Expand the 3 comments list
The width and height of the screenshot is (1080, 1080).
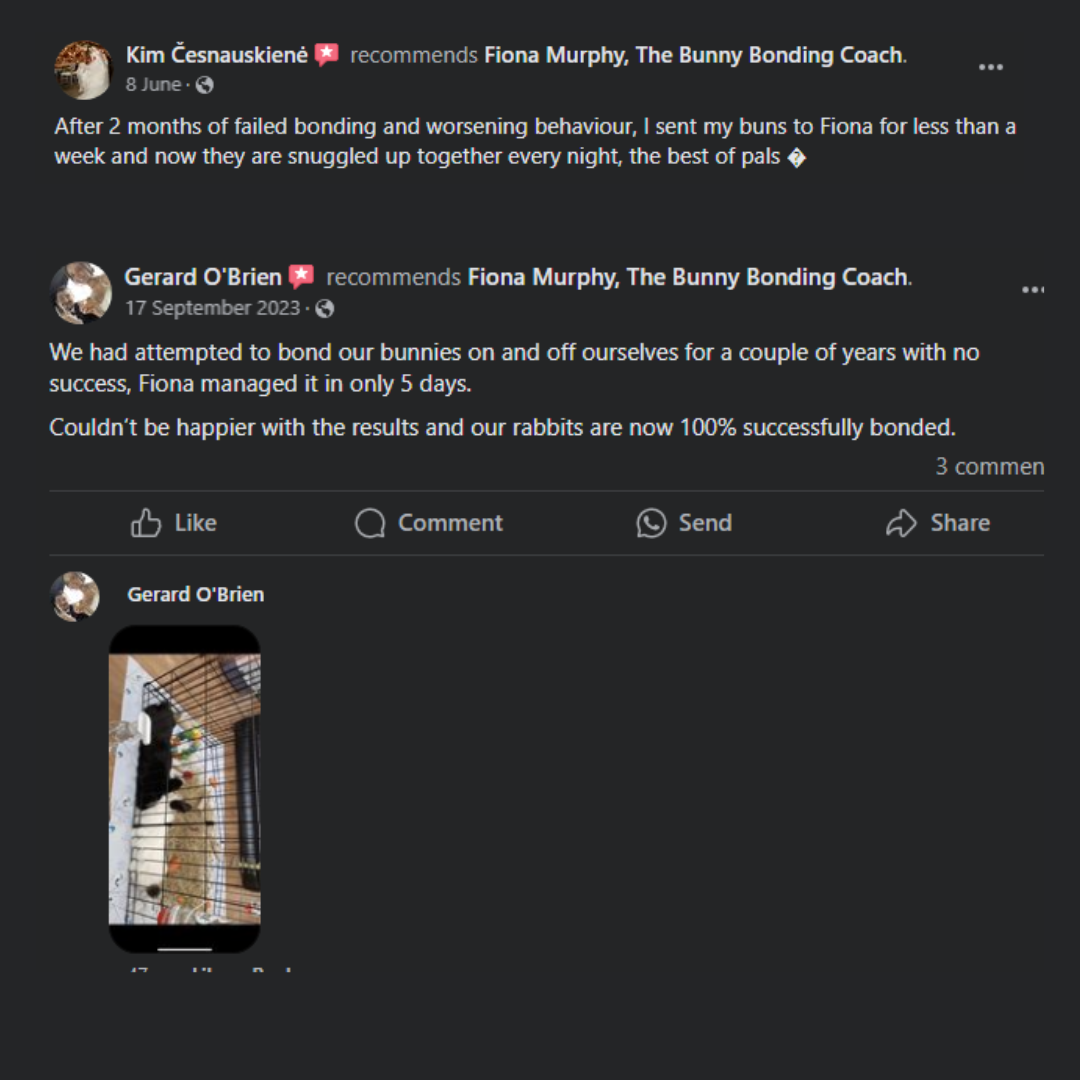[x=989, y=467]
